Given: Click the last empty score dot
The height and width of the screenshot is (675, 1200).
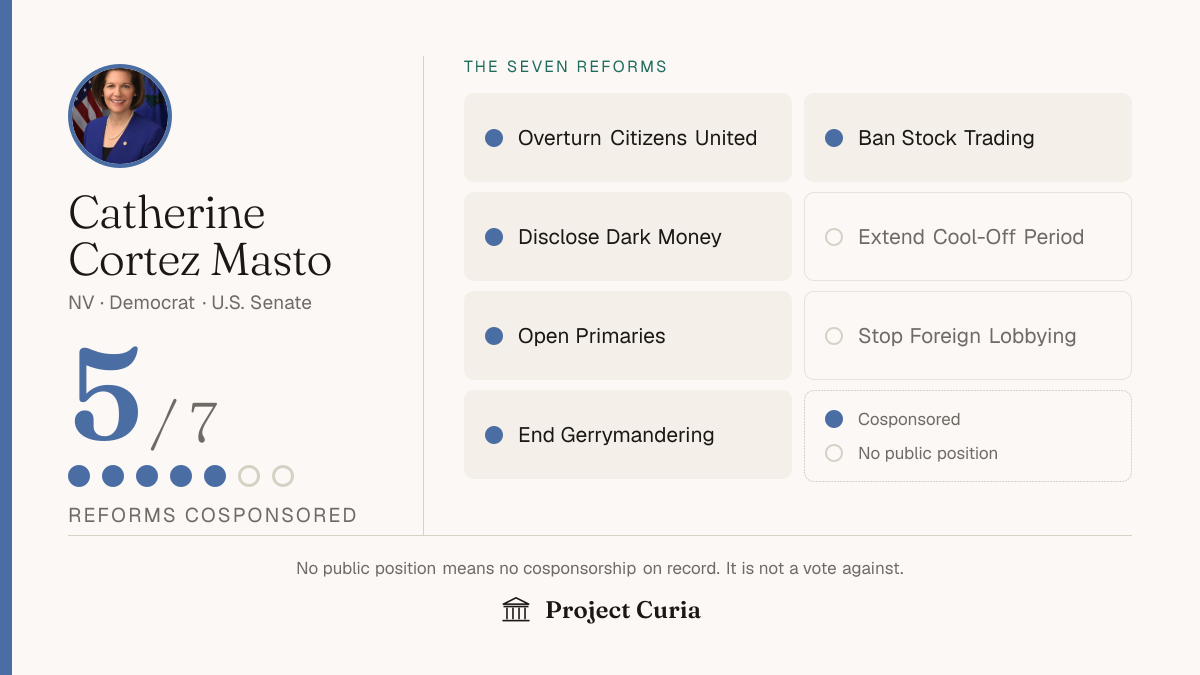Looking at the screenshot, I should [x=283, y=476].
